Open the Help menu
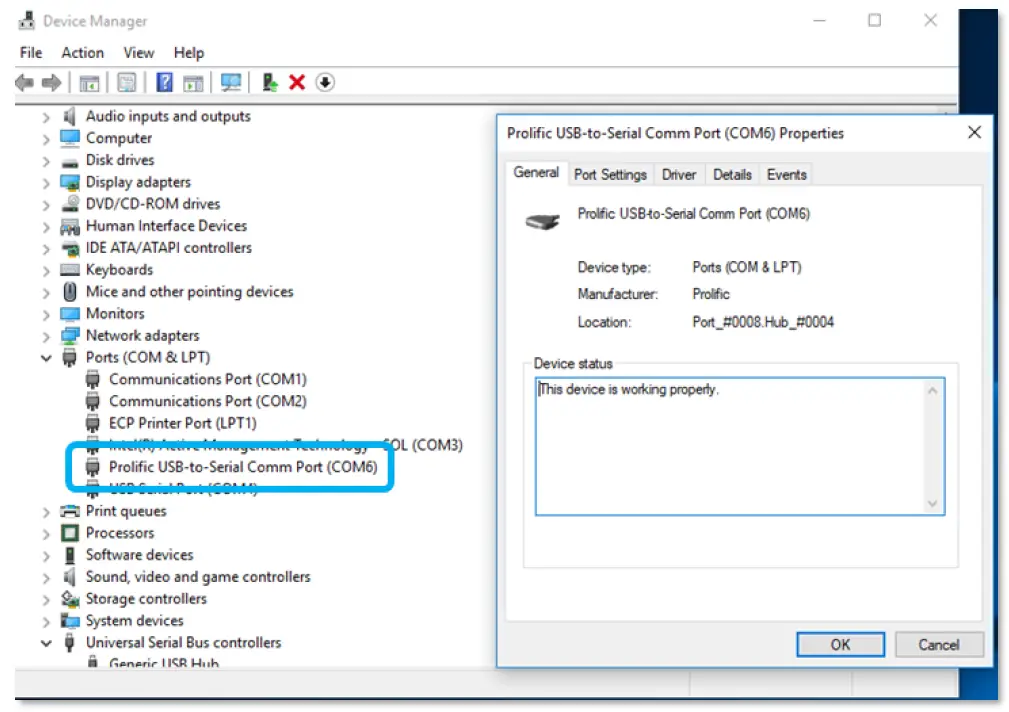 pyautogui.click(x=189, y=53)
